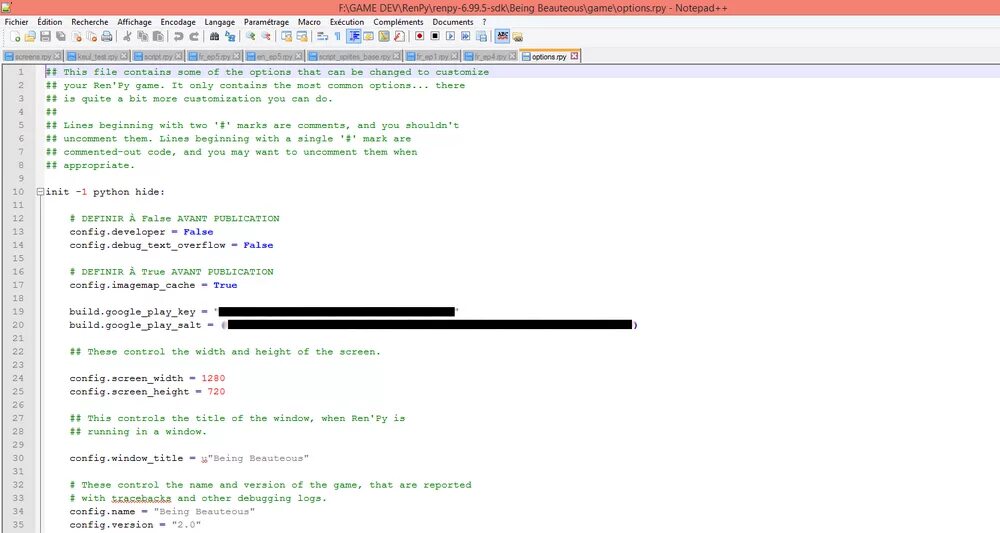Toggle show all characters pilcrow icon
1000x533 pixels.
point(337,36)
